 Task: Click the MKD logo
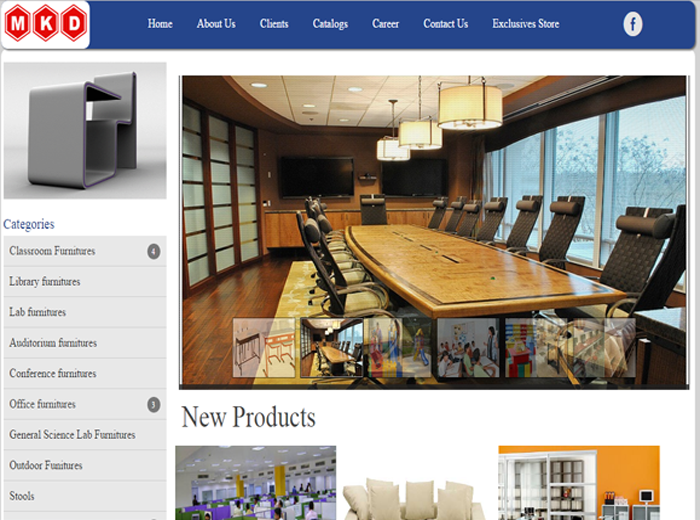tap(45, 24)
